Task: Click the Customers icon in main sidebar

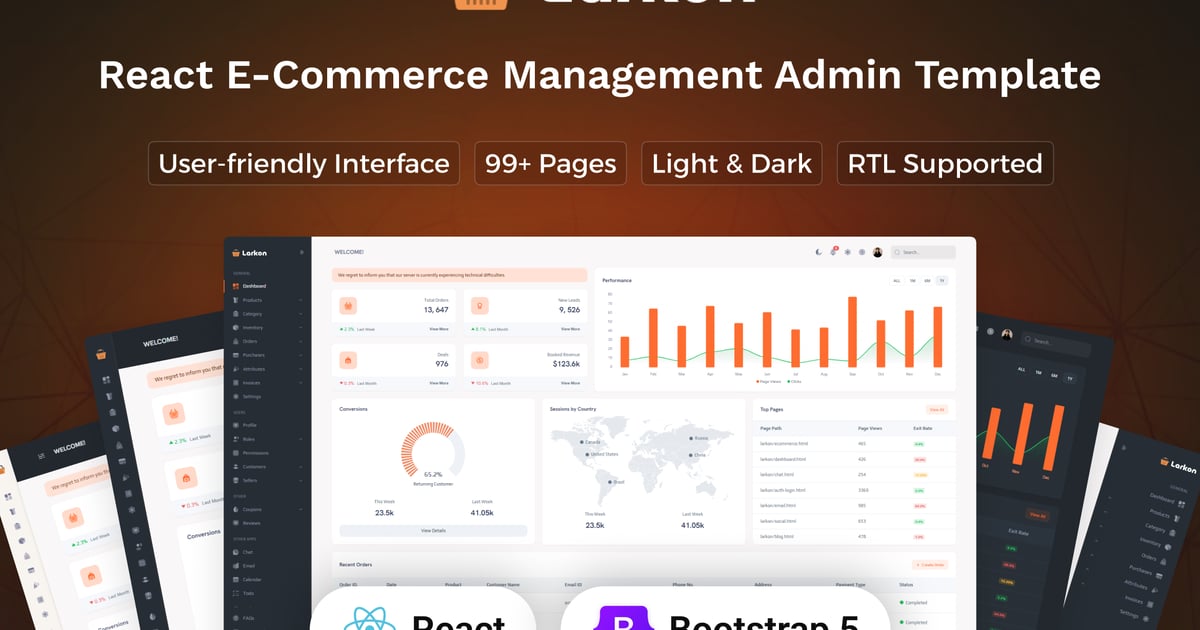Action: pyautogui.click(x=236, y=466)
